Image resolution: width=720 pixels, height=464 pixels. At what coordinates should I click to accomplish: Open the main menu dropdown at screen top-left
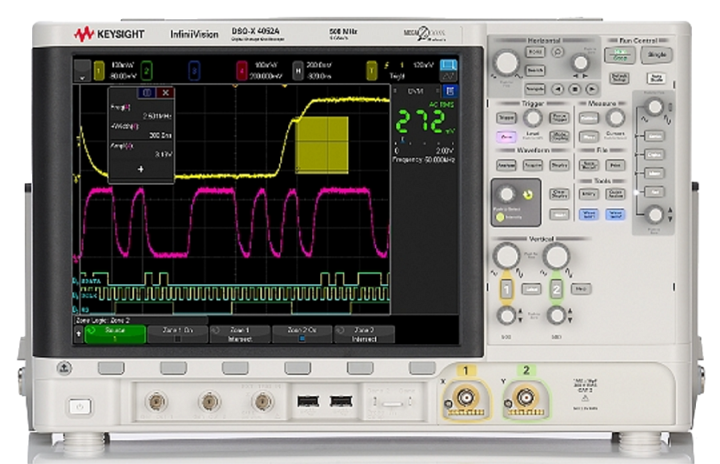(x=82, y=71)
